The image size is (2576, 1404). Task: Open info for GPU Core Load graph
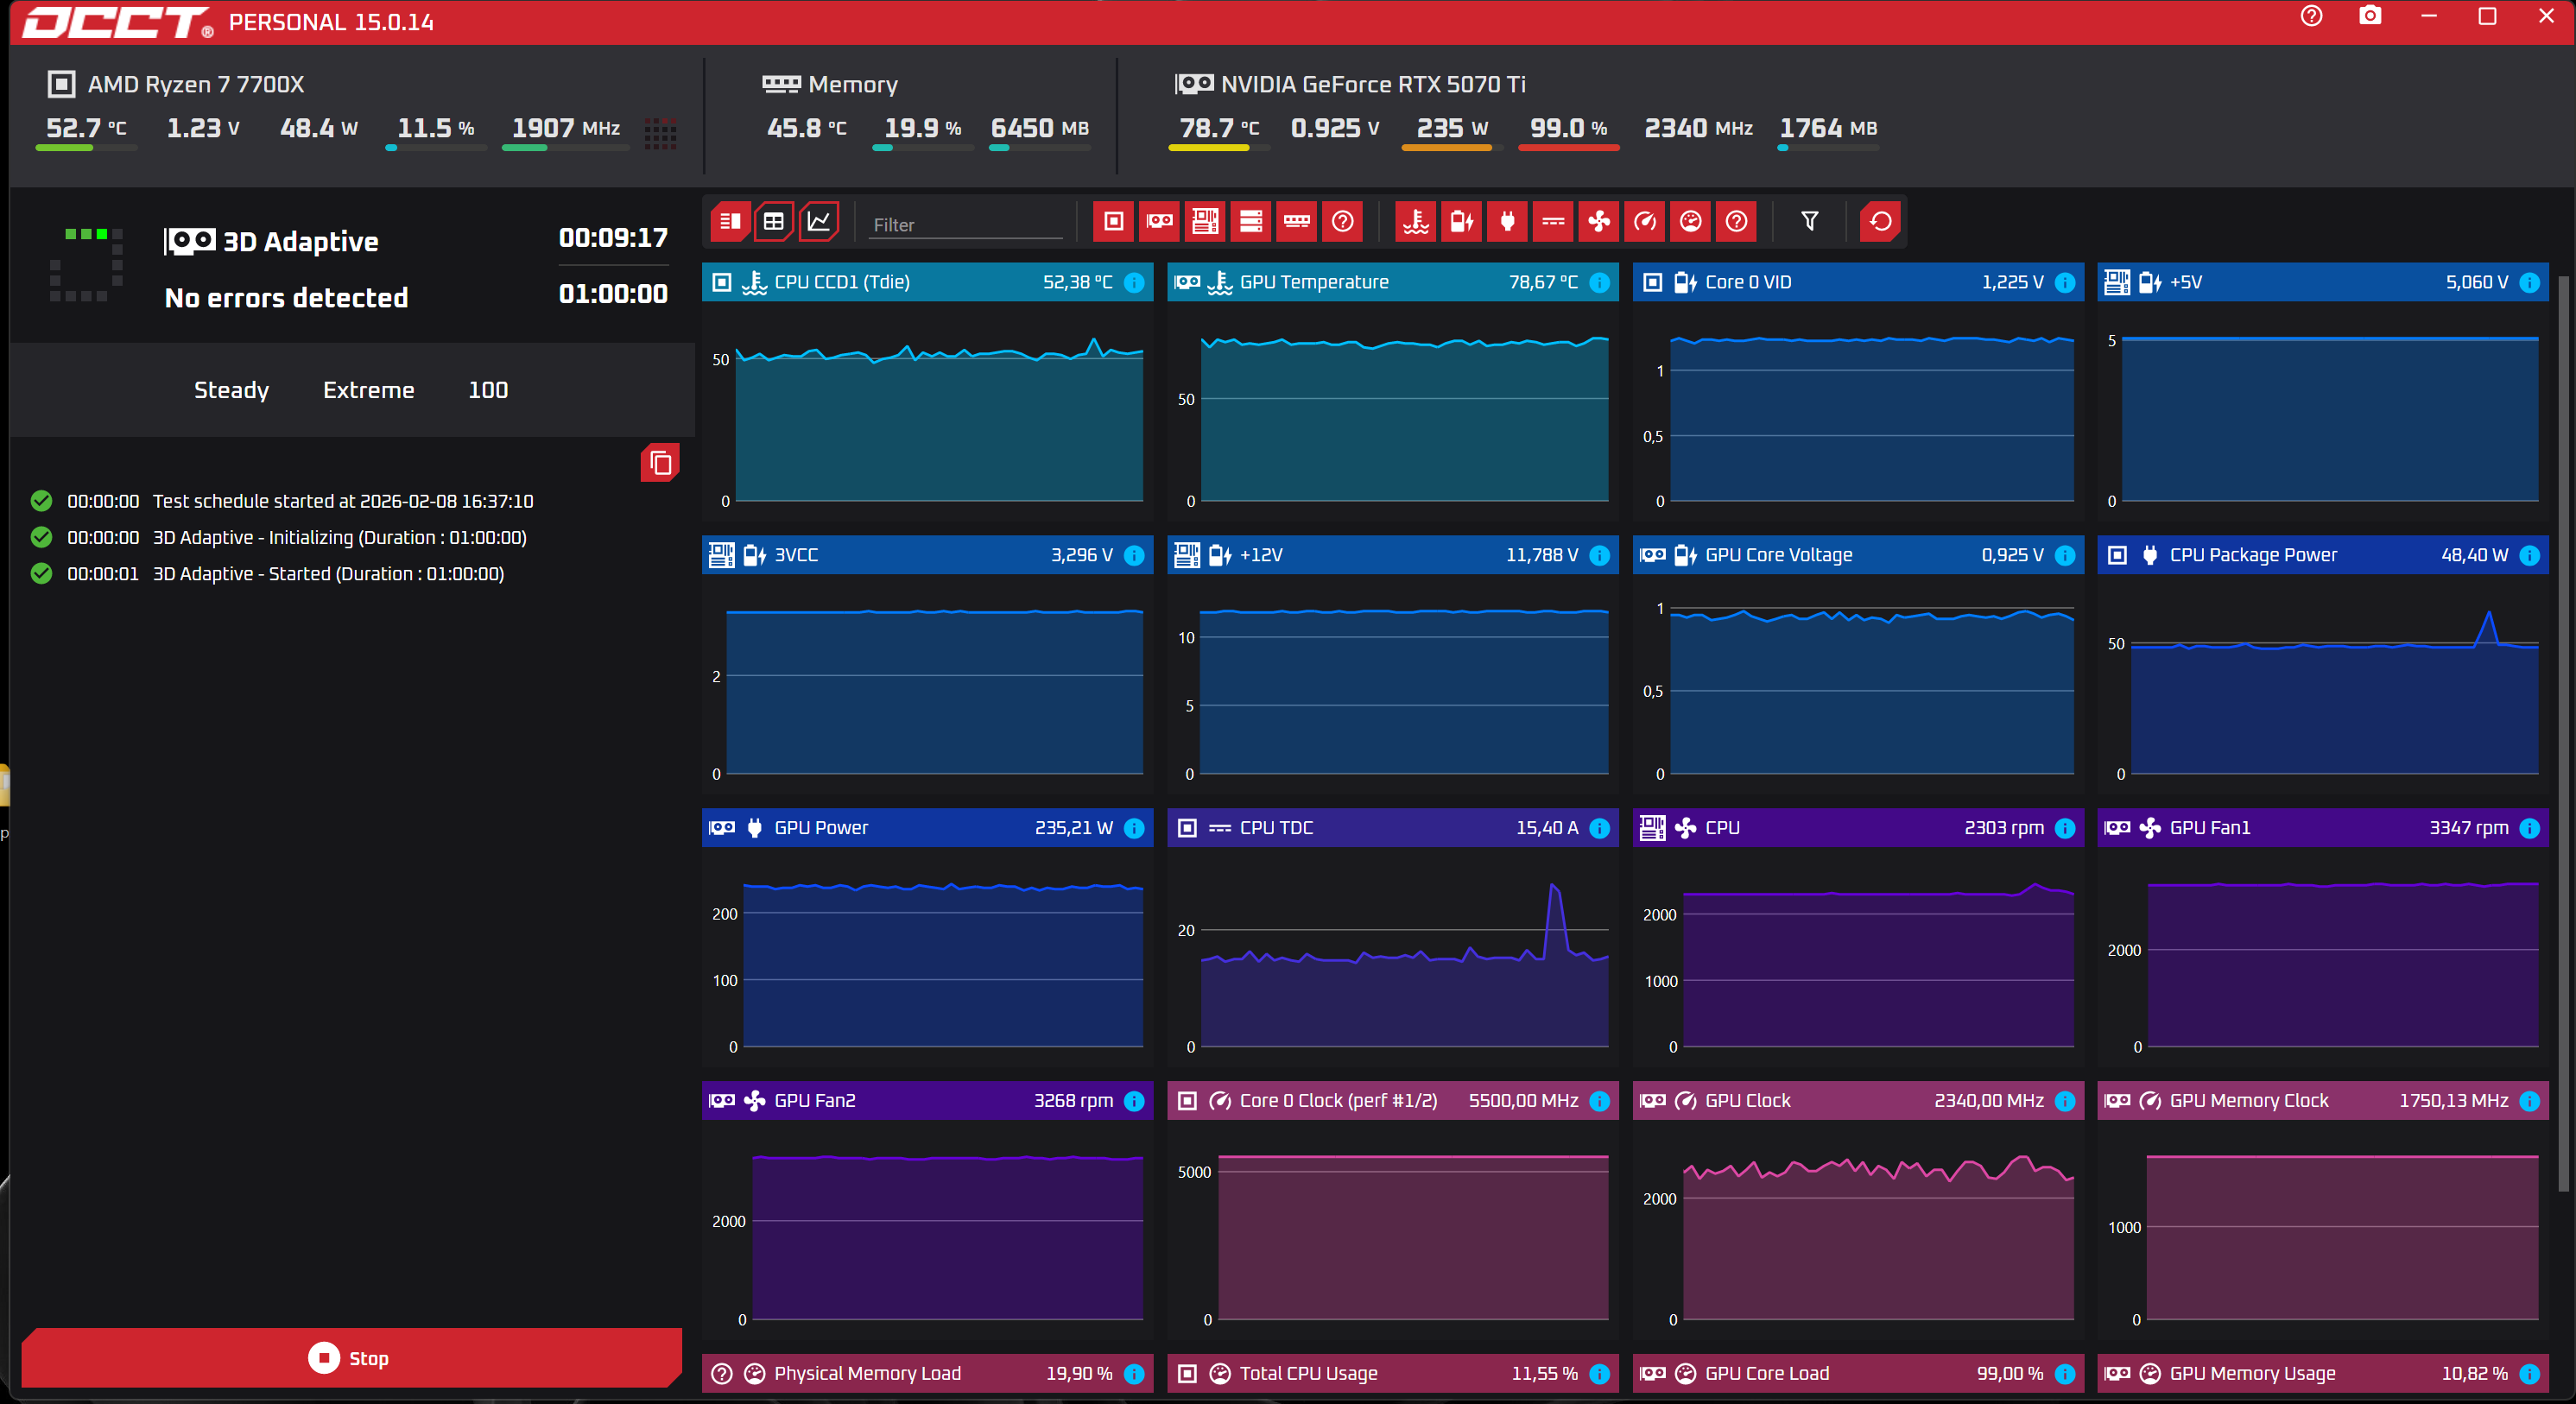click(x=2065, y=1374)
